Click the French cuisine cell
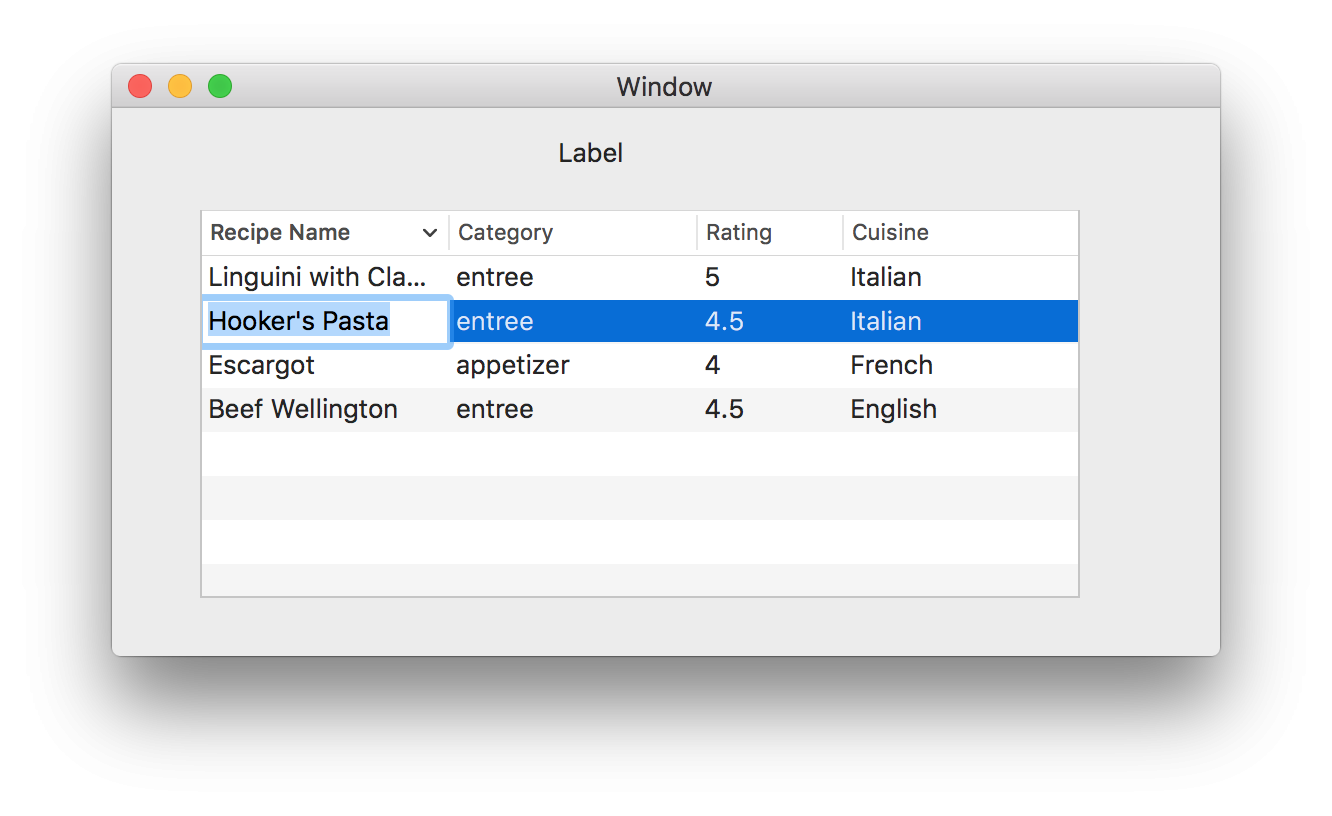The width and height of the screenshot is (1332, 816). point(891,365)
